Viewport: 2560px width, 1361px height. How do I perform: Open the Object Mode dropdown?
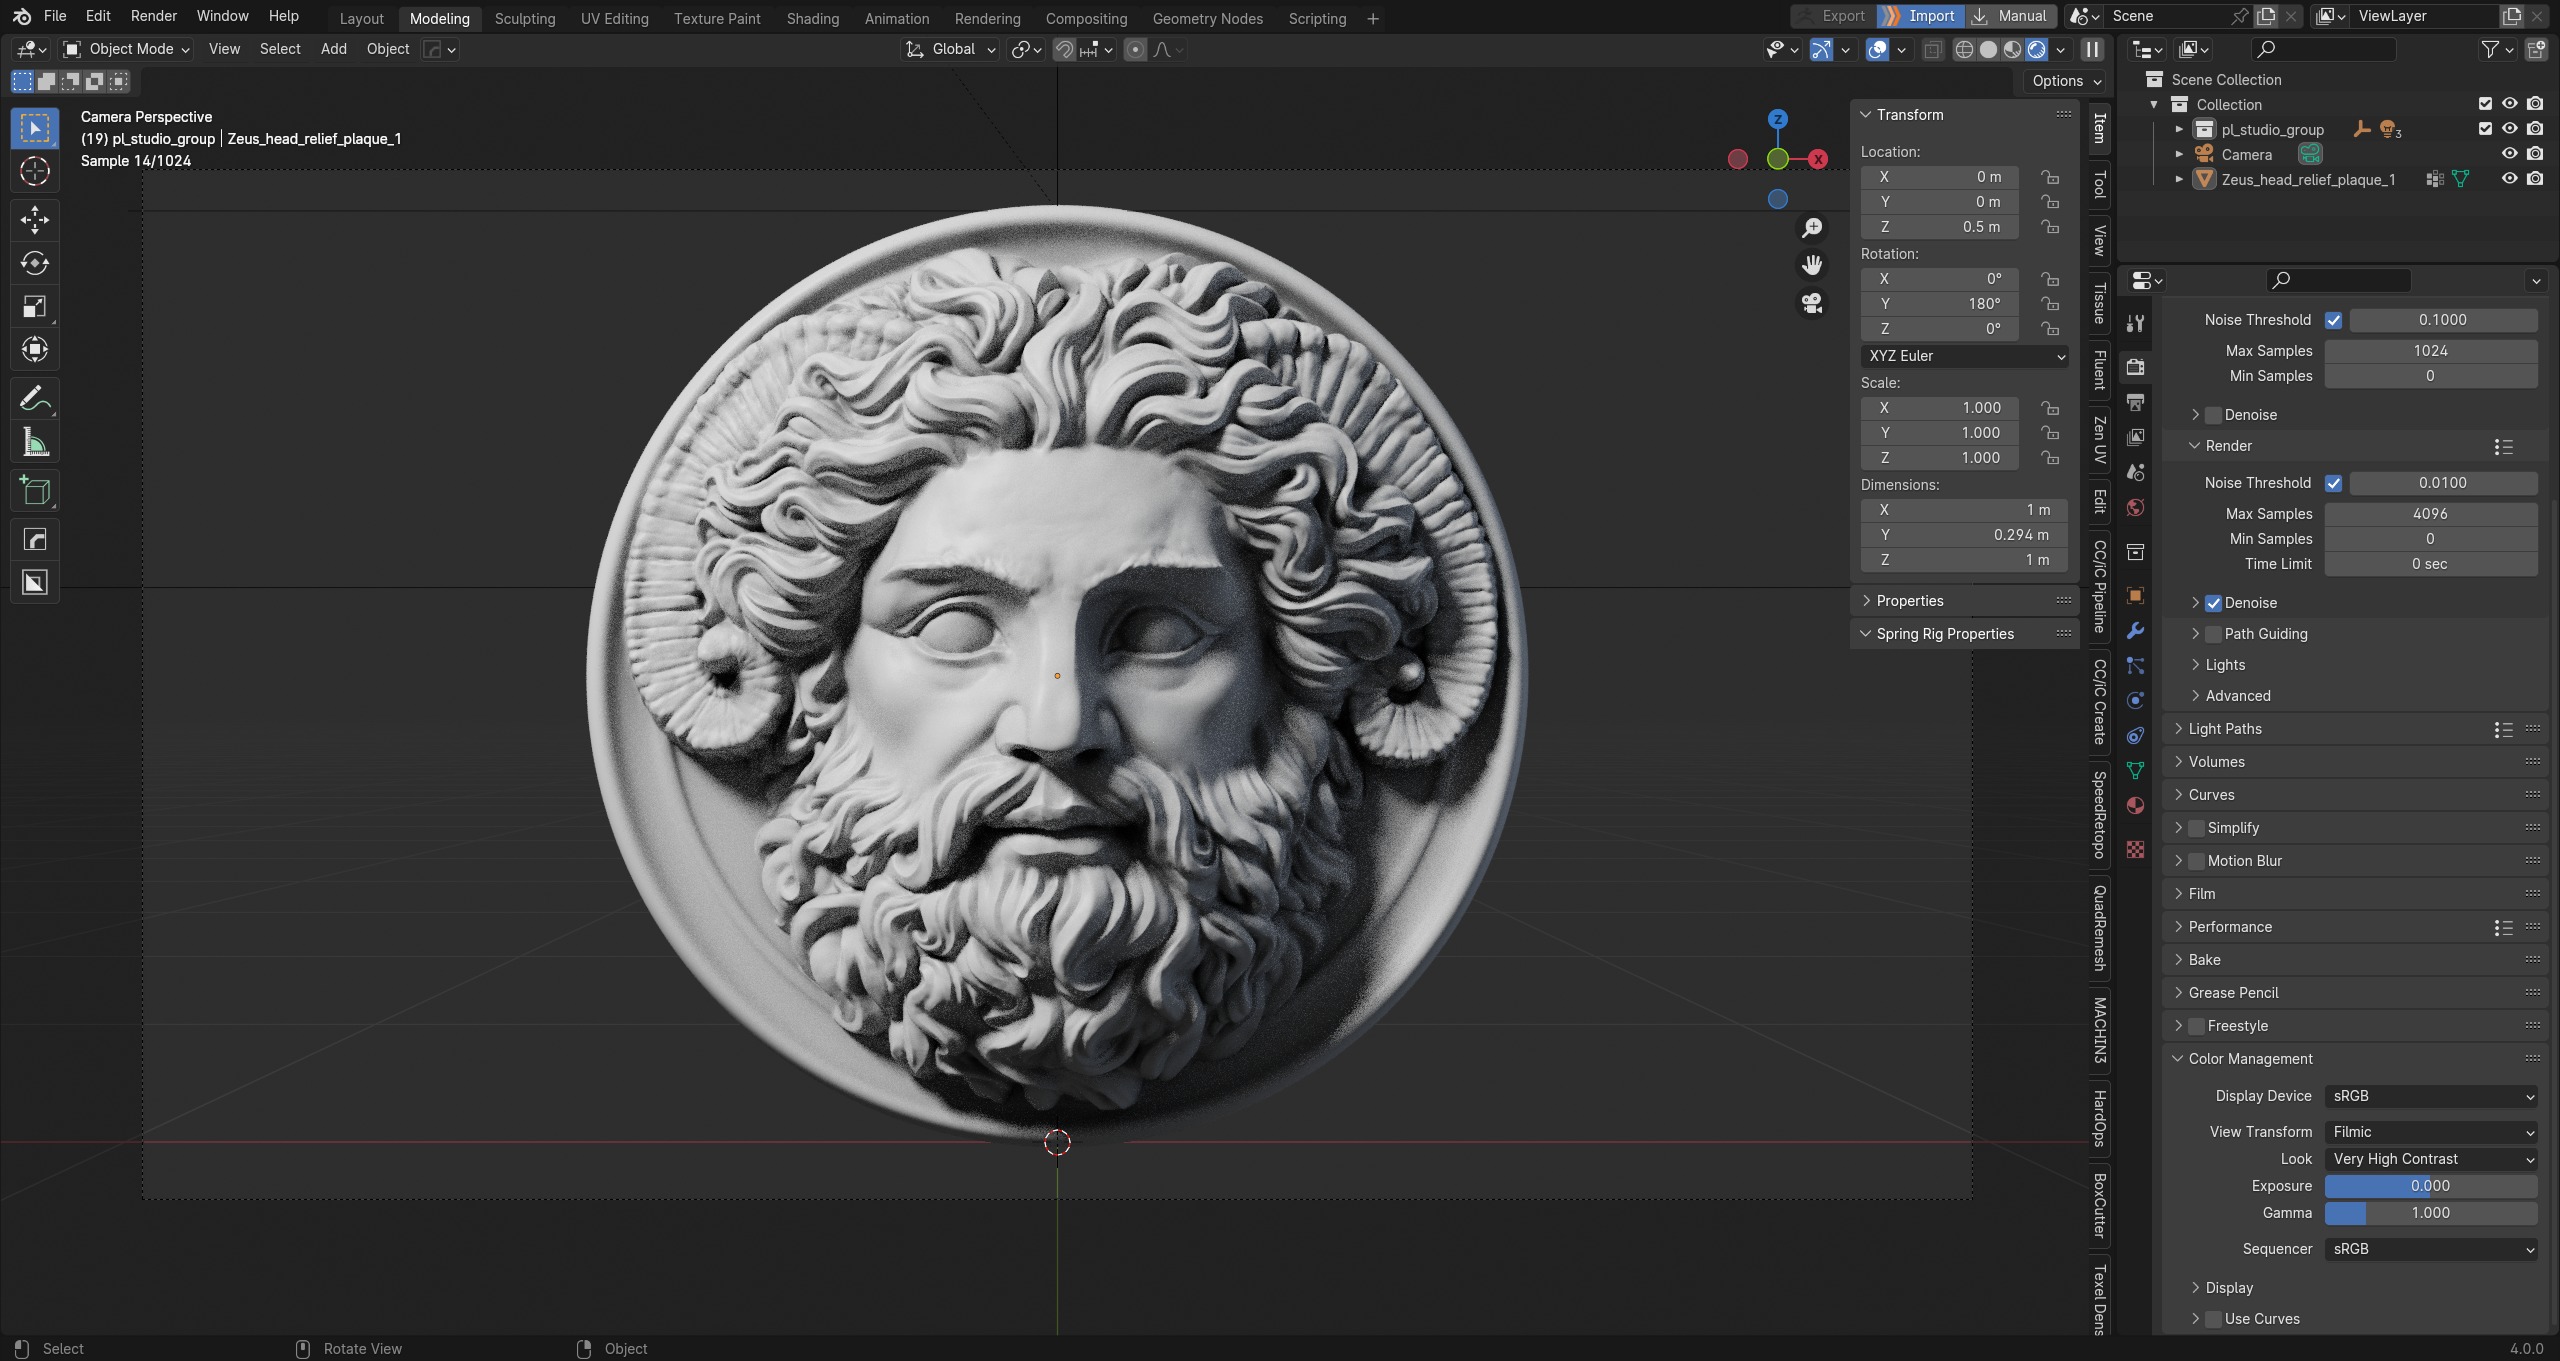pyautogui.click(x=127, y=49)
